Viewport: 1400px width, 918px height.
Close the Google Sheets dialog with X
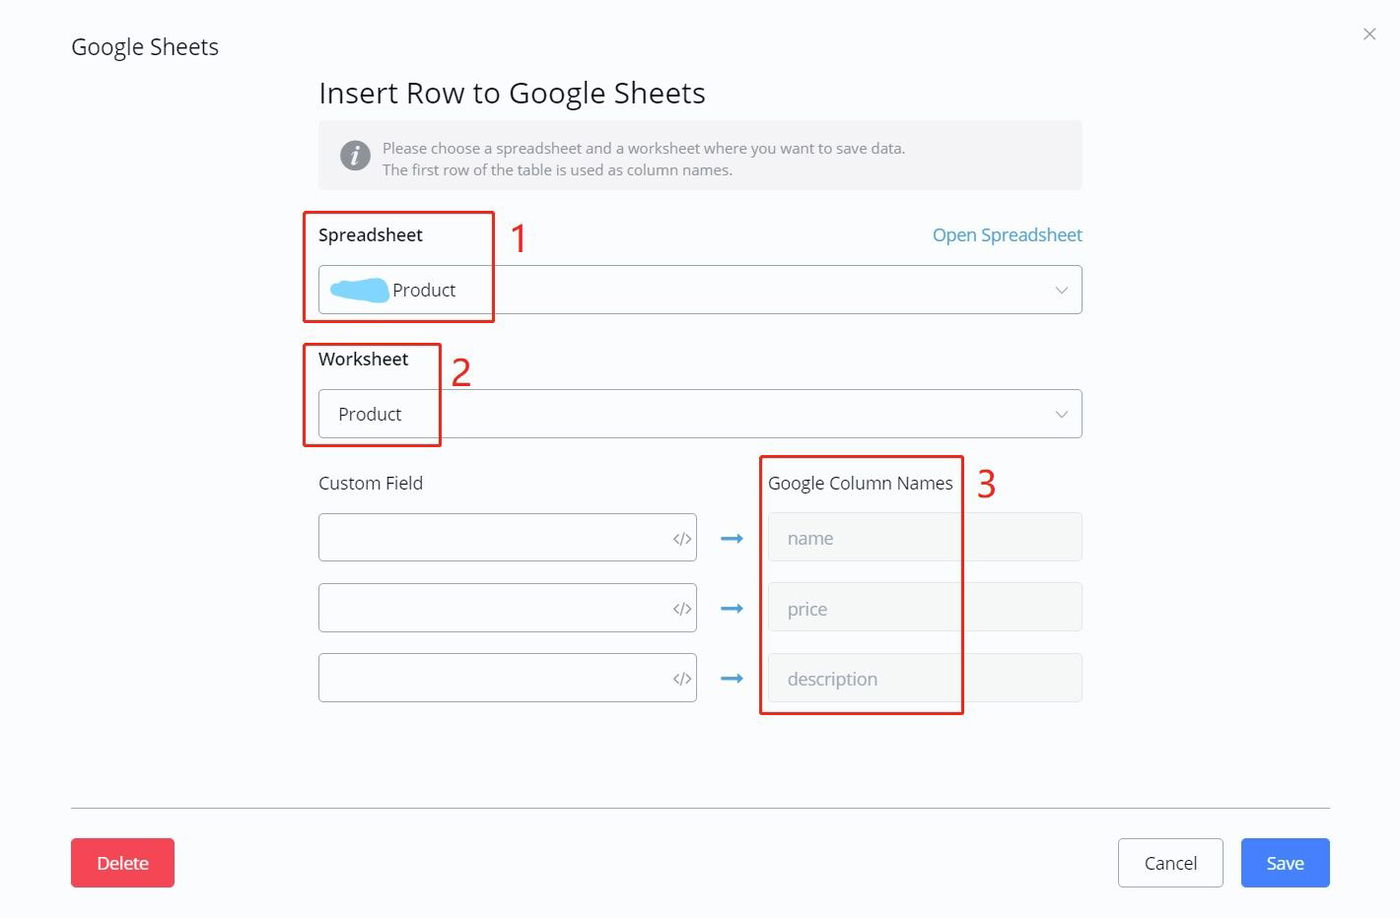click(1369, 34)
